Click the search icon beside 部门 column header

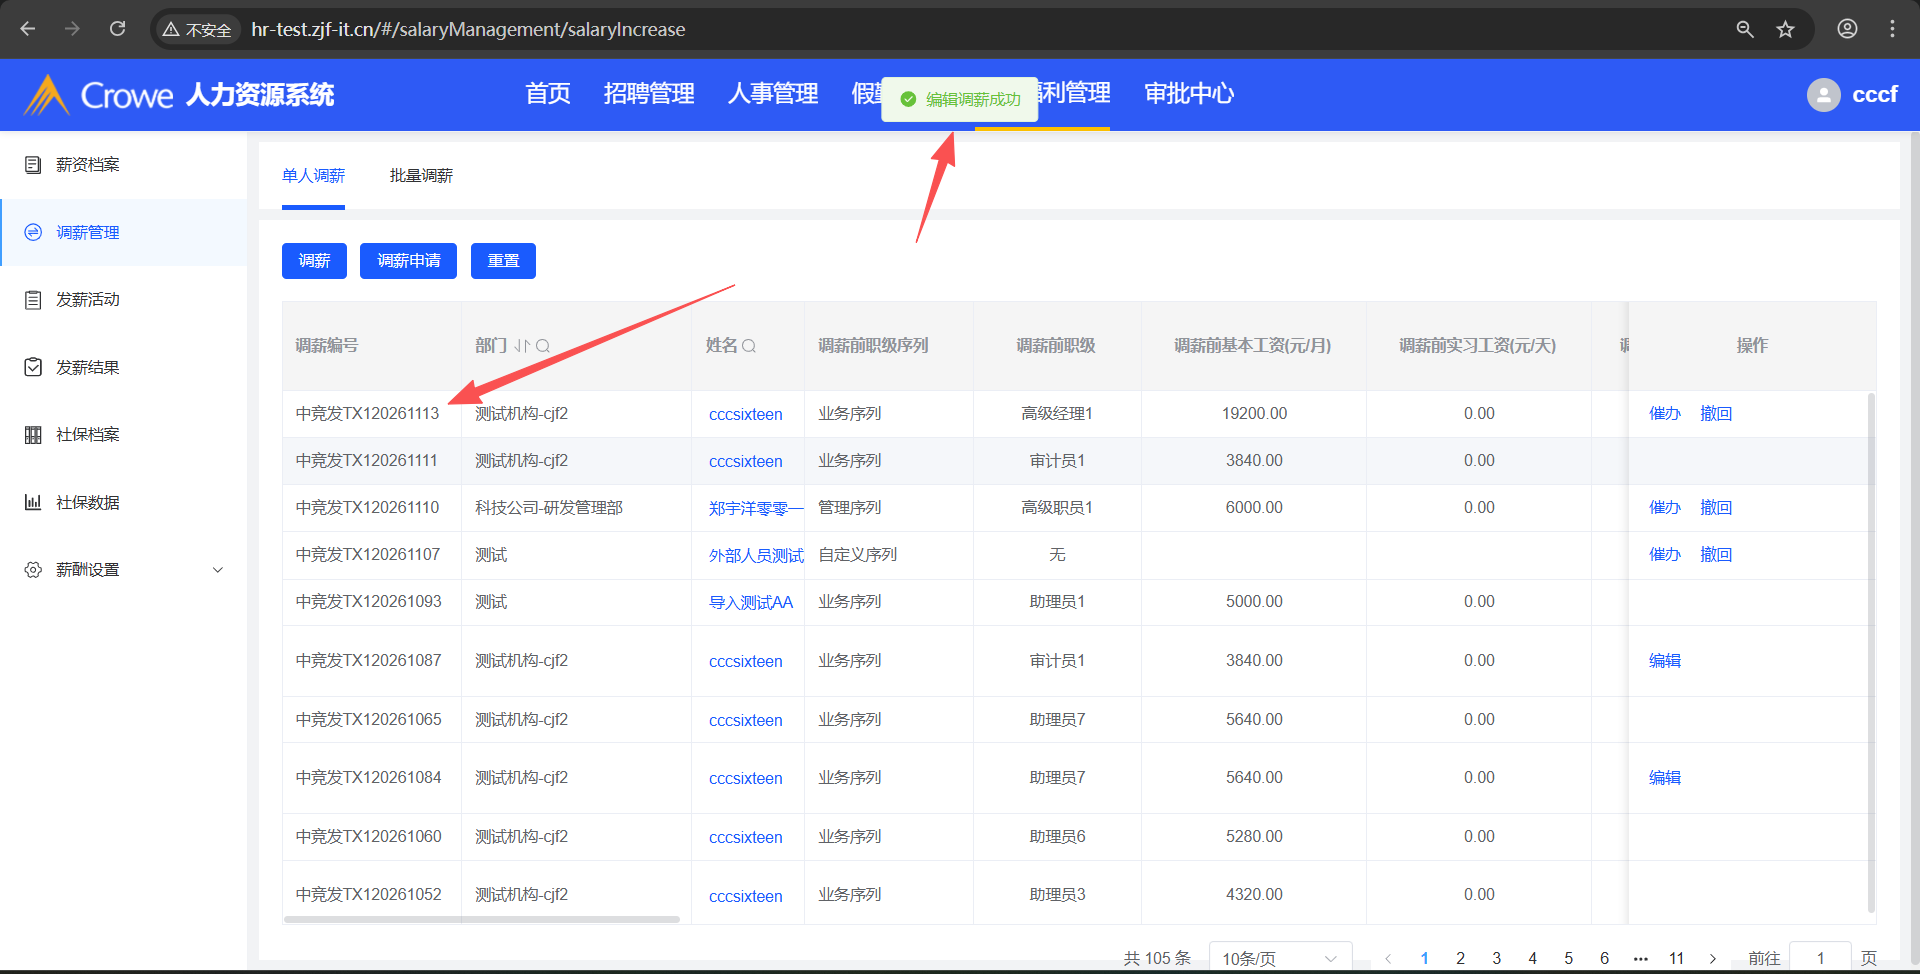[x=543, y=346]
